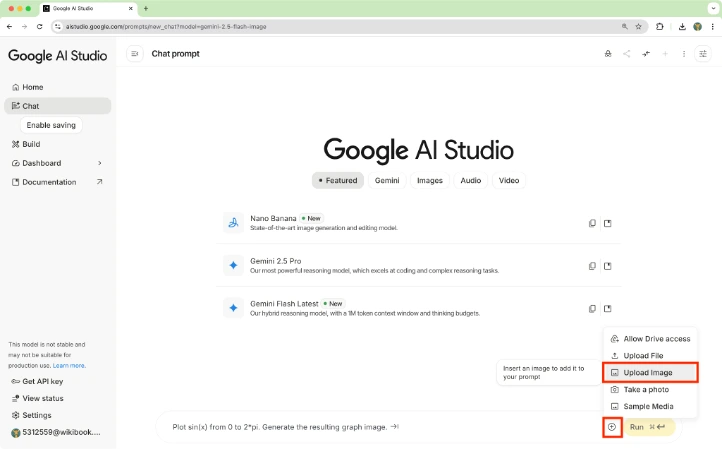
Task: Bookmark page with the star icon
Action: click(x=638, y=27)
